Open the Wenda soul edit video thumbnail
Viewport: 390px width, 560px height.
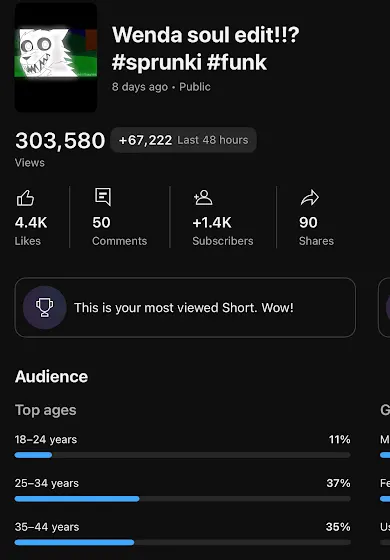(x=56, y=58)
